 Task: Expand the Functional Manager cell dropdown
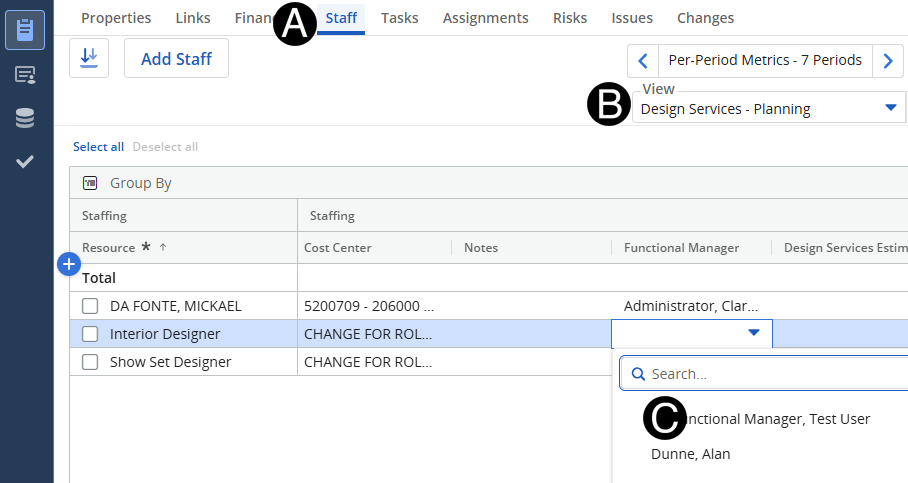[754, 334]
